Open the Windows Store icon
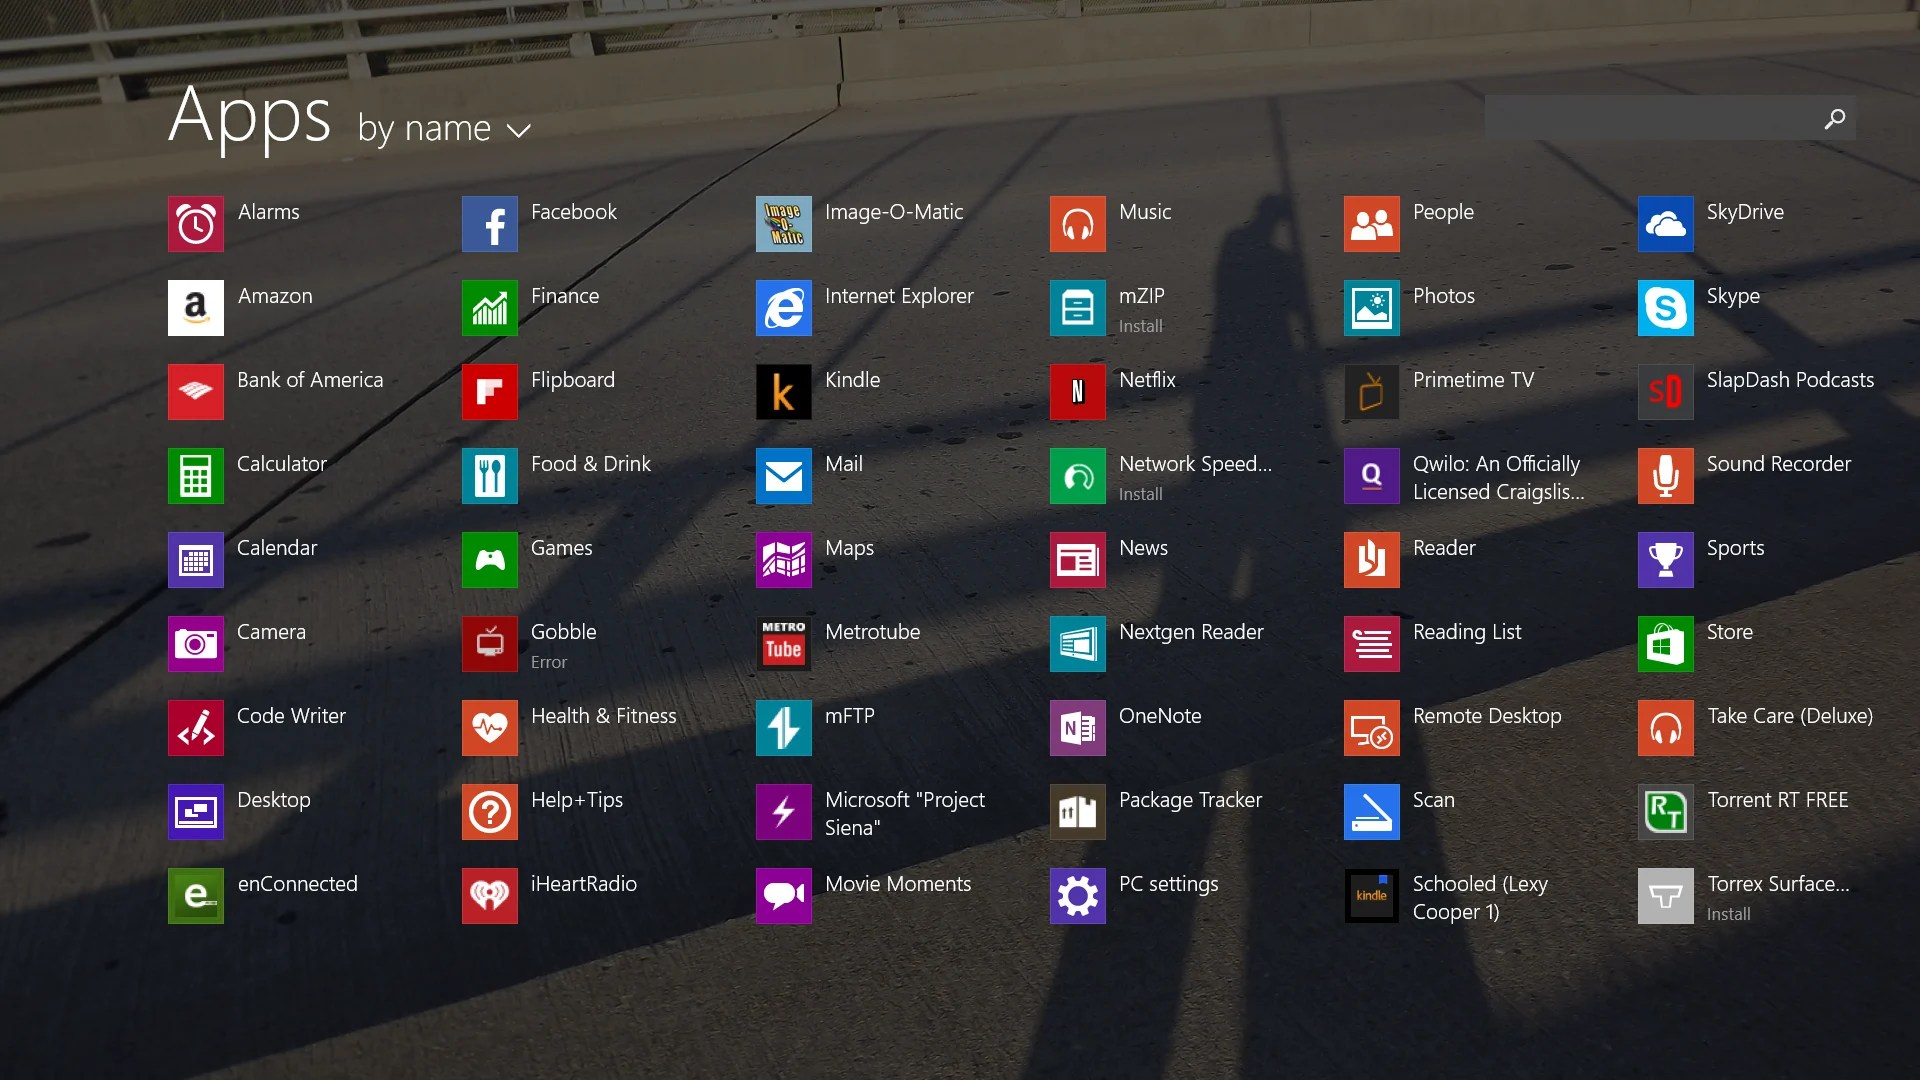 (1665, 644)
